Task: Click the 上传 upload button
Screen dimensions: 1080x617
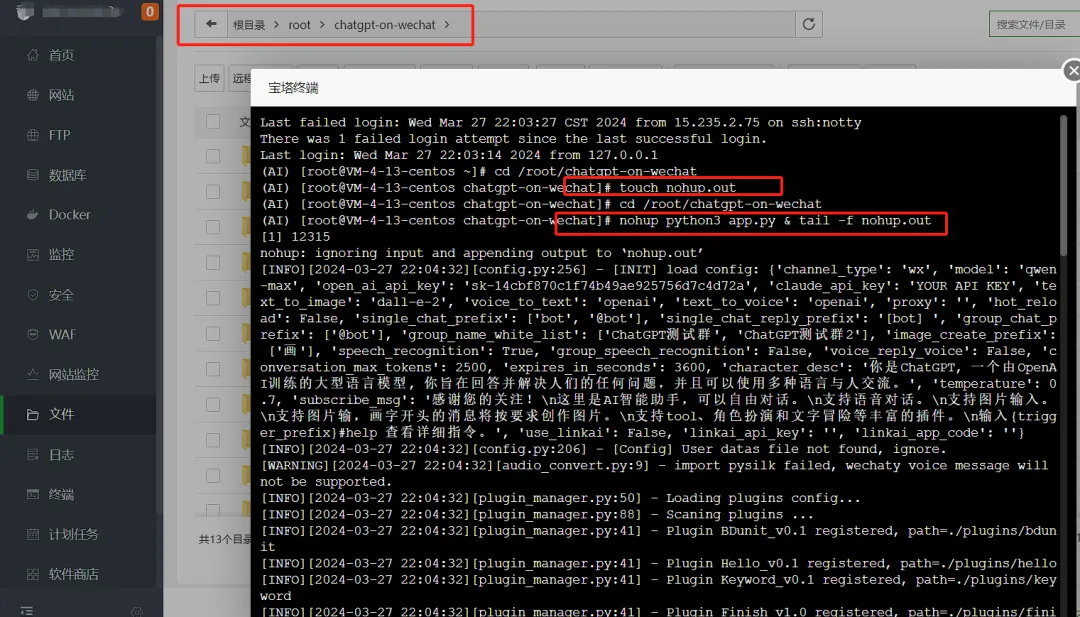Action: 209,78
